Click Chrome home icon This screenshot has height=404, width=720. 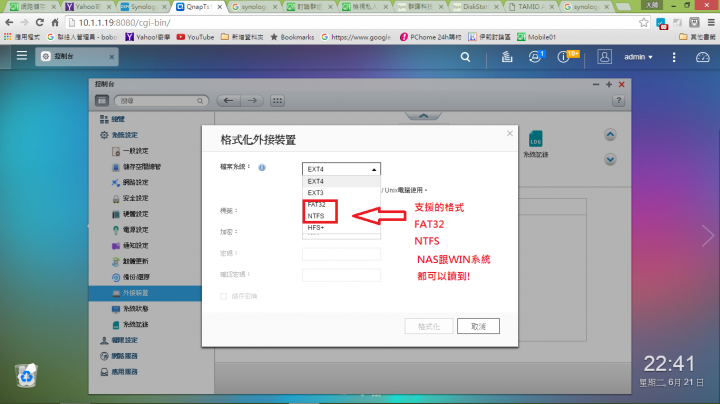point(55,22)
